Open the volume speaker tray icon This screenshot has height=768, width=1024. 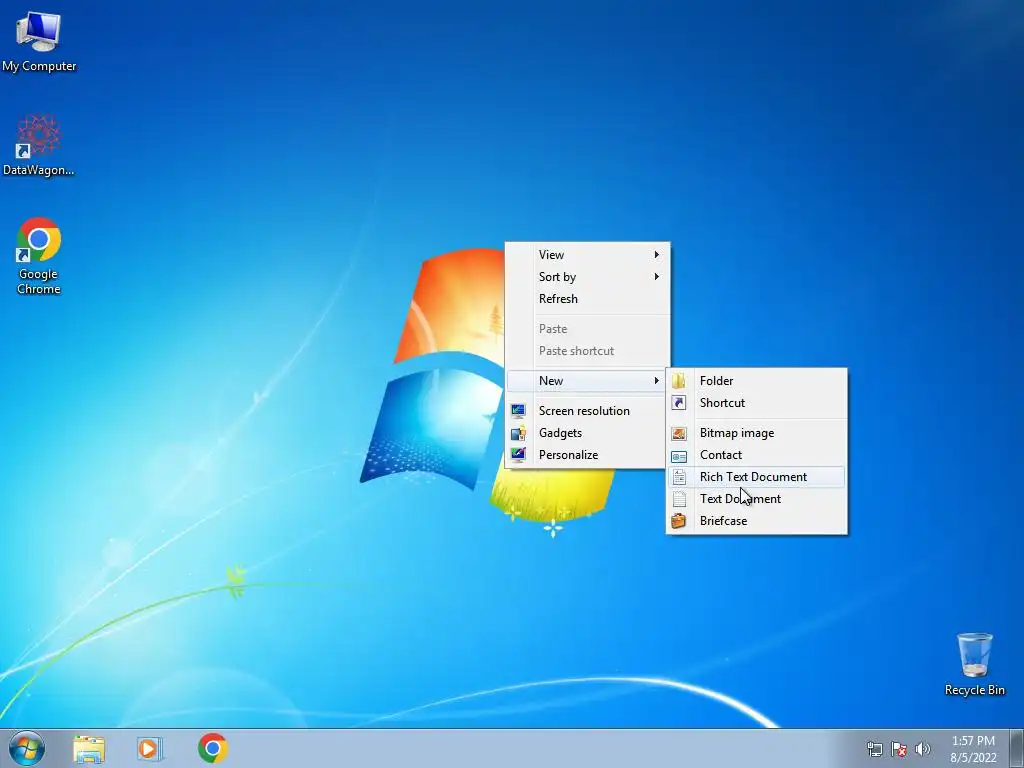(x=922, y=749)
